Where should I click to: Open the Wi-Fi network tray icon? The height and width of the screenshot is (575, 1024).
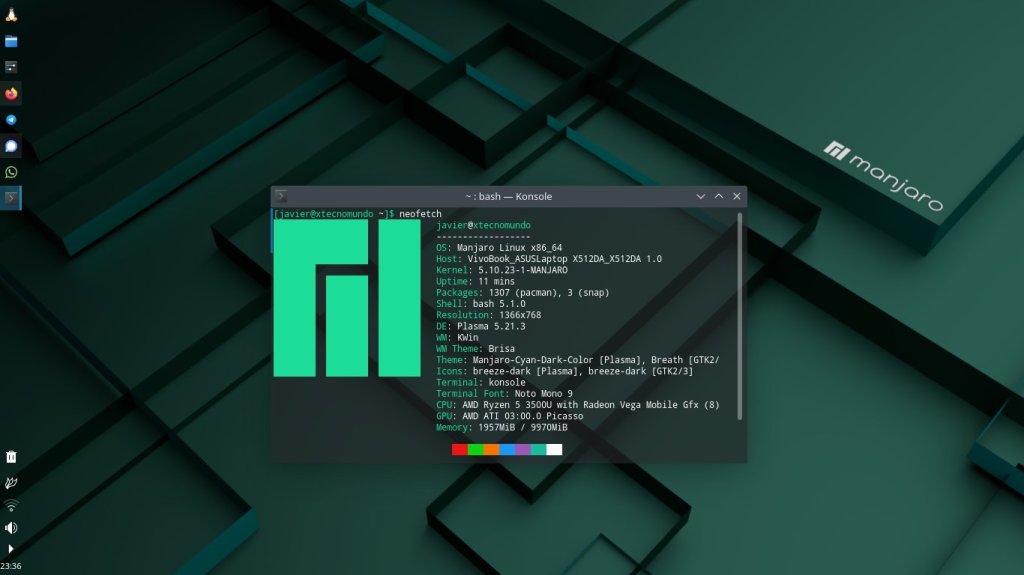[x=11, y=505]
